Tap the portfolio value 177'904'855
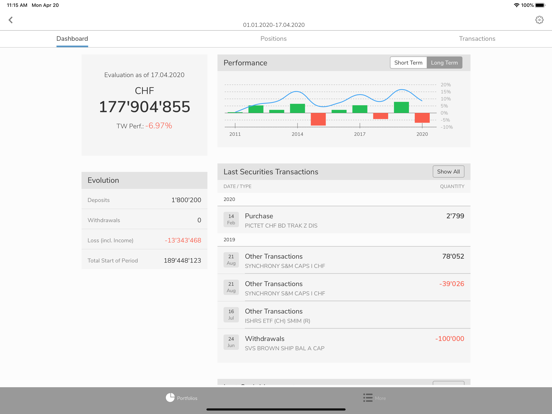 [144, 107]
